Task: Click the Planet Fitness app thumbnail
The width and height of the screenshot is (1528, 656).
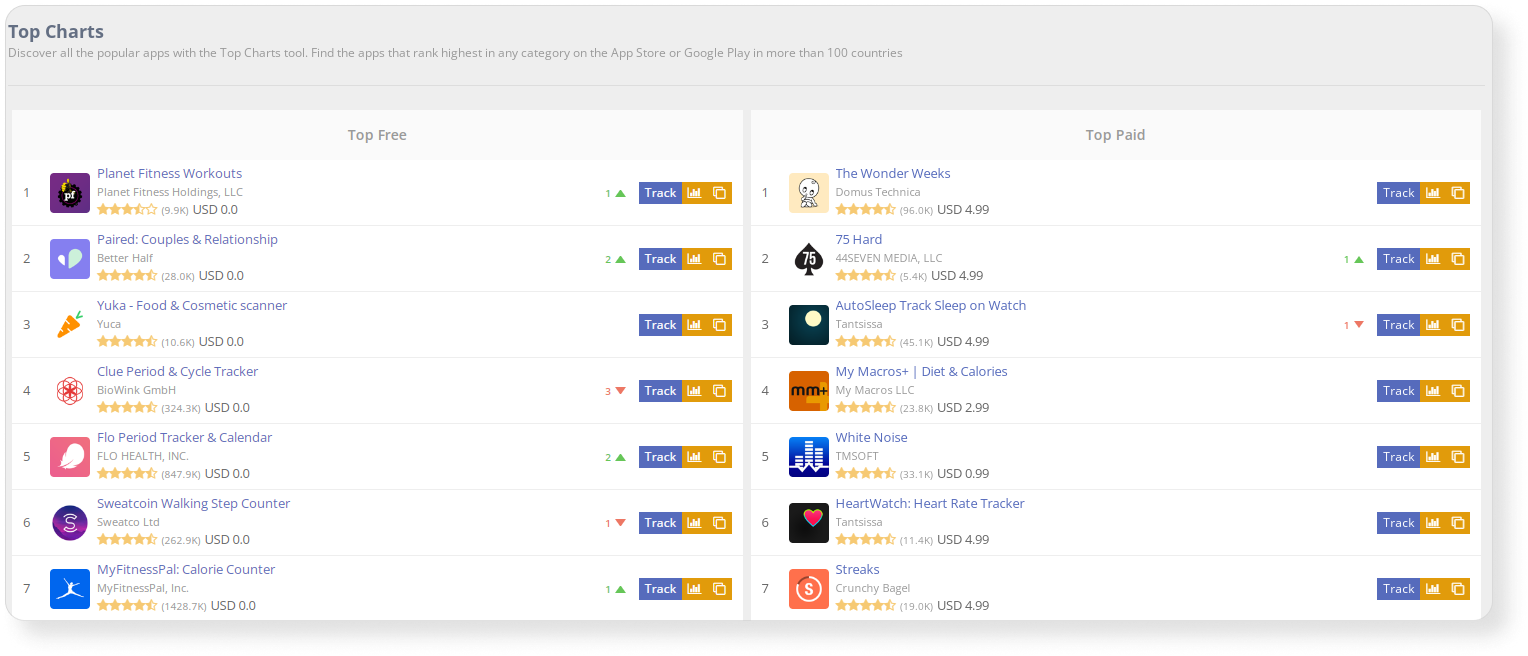Action: (x=70, y=193)
